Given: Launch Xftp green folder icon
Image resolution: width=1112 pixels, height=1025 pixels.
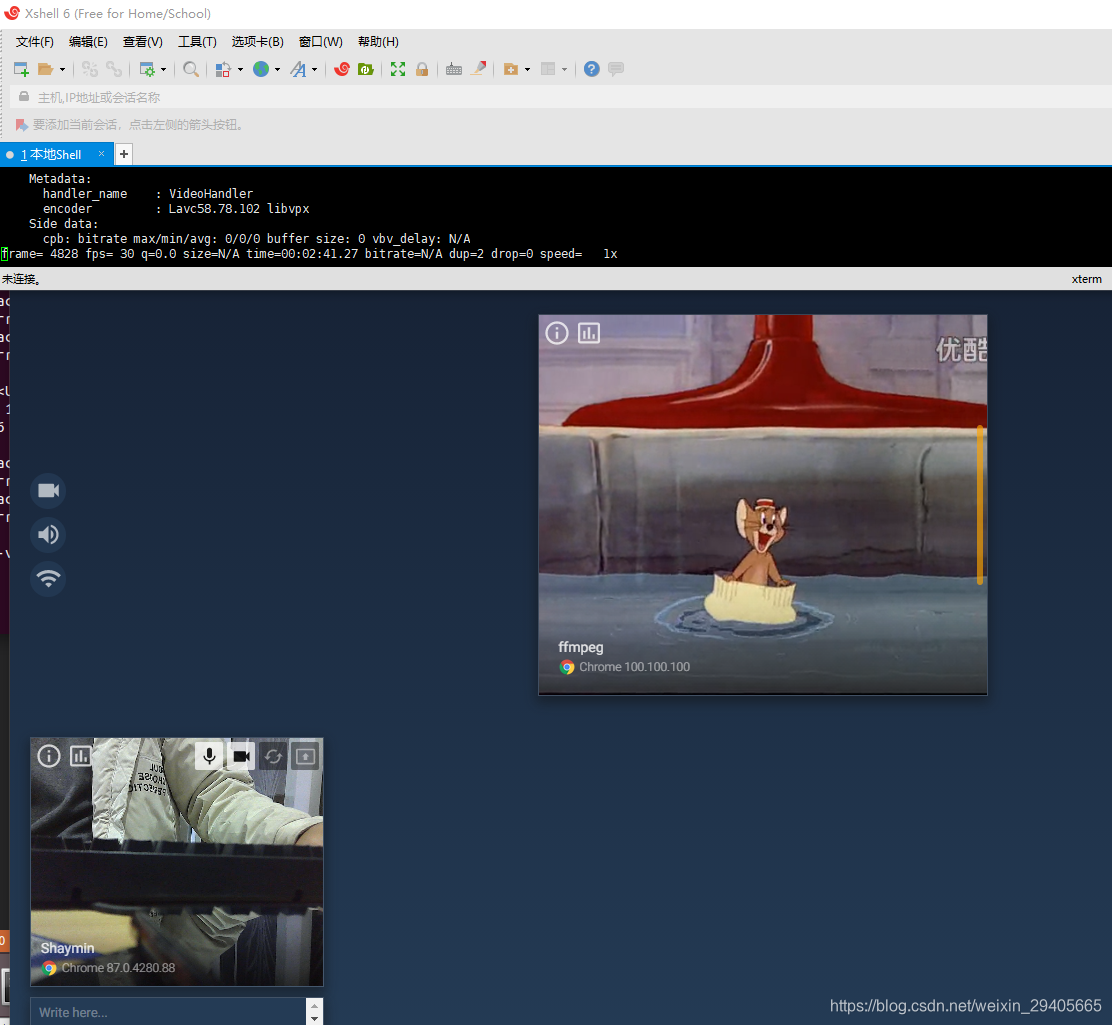Looking at the screenshot, I should tap(366, 69).
